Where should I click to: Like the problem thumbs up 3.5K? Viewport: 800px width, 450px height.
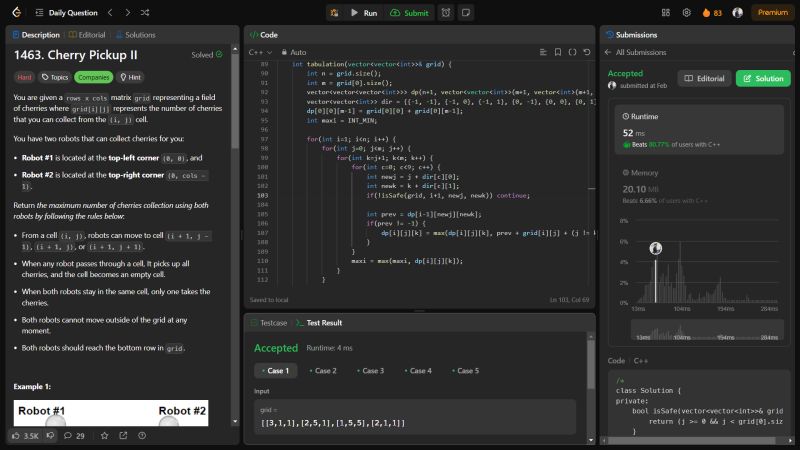25,436
